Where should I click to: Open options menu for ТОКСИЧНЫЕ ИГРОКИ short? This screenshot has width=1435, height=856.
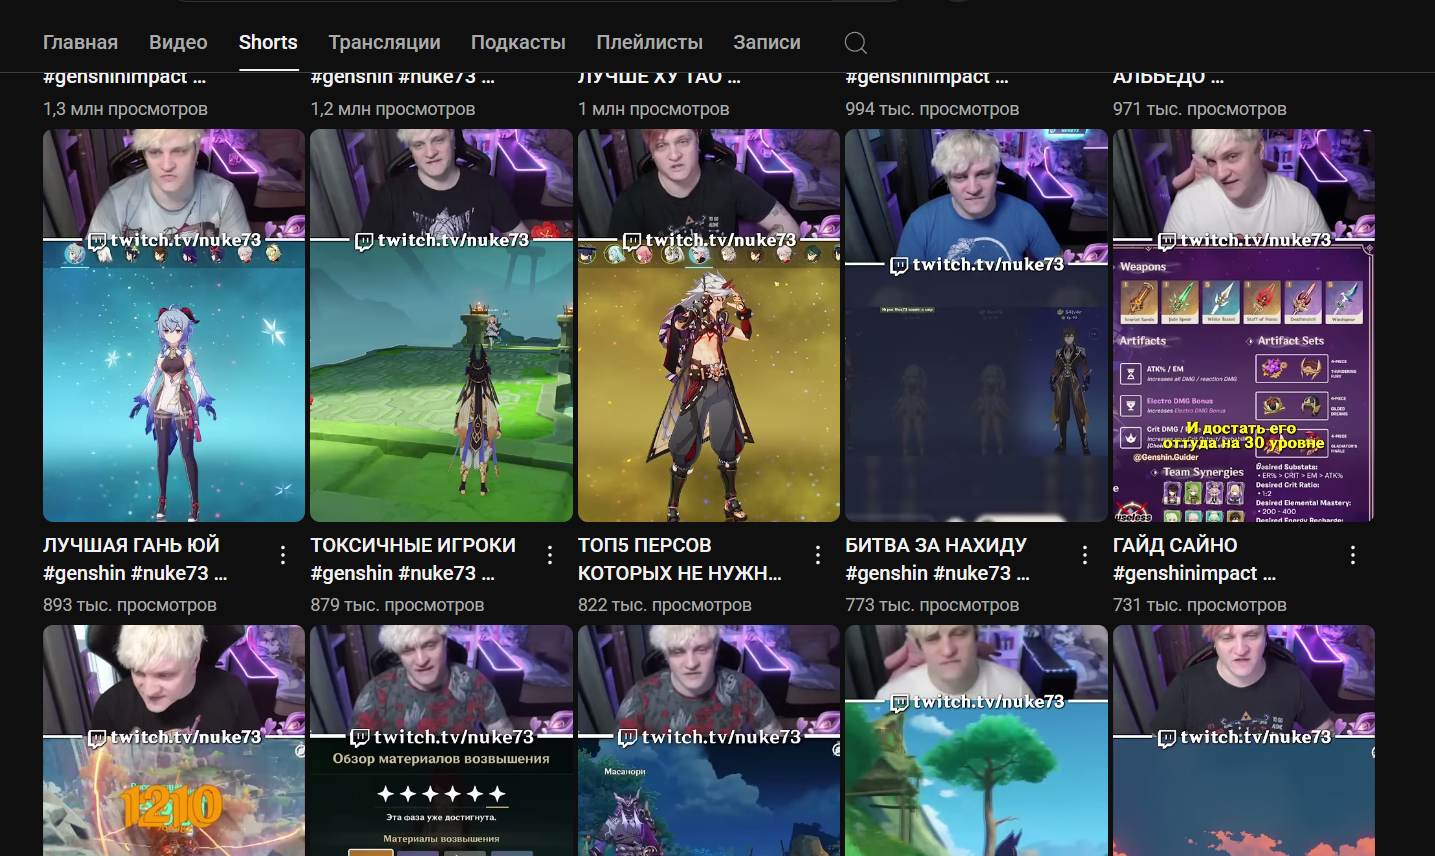coord(550,555)
